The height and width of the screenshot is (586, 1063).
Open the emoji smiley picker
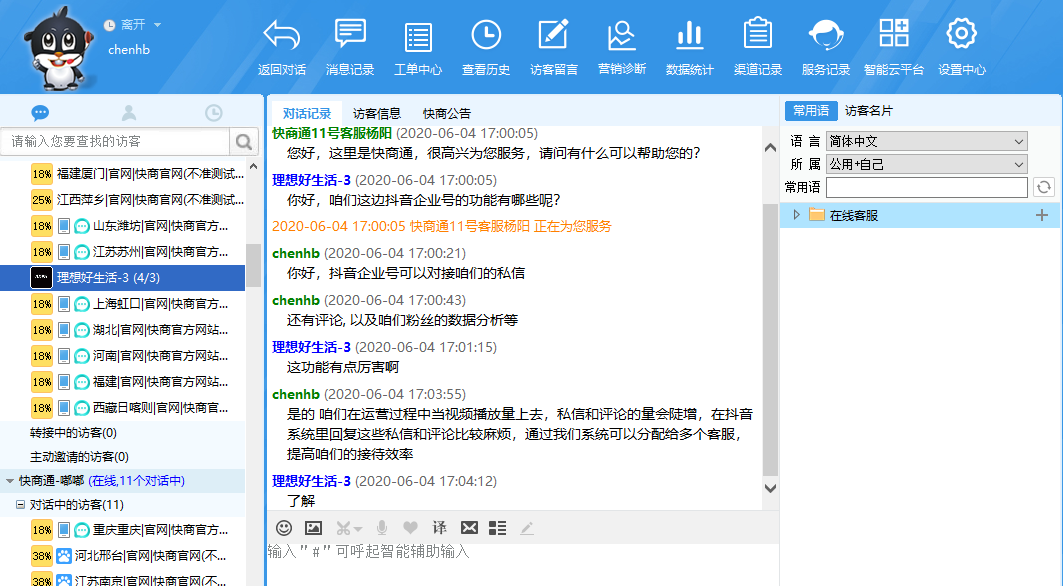tap(284, 528)
